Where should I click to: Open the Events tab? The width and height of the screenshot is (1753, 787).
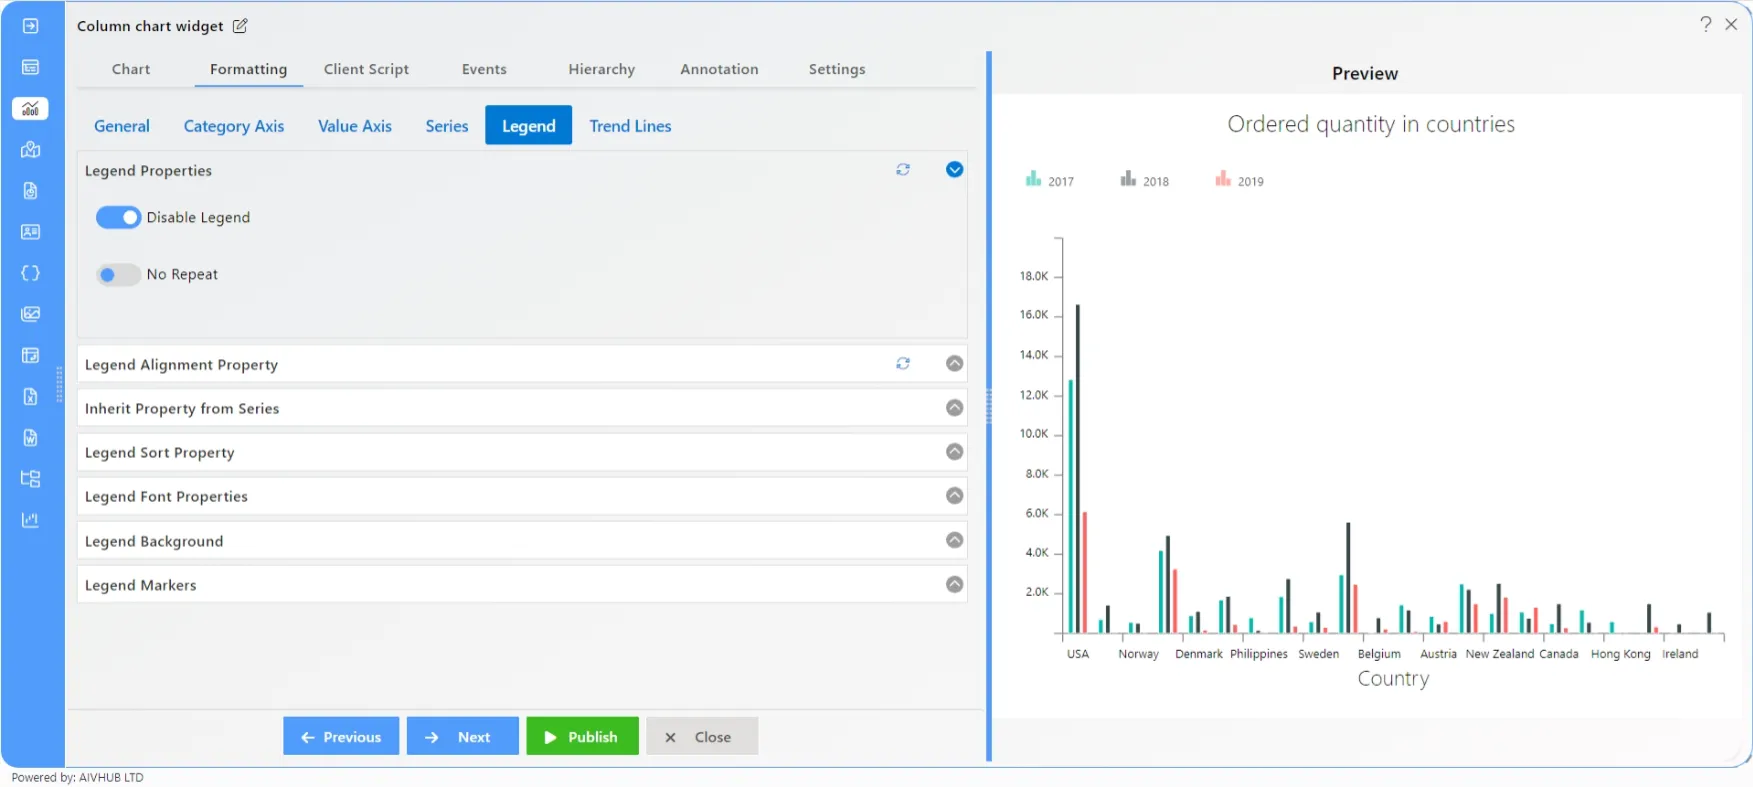point(484,69)
